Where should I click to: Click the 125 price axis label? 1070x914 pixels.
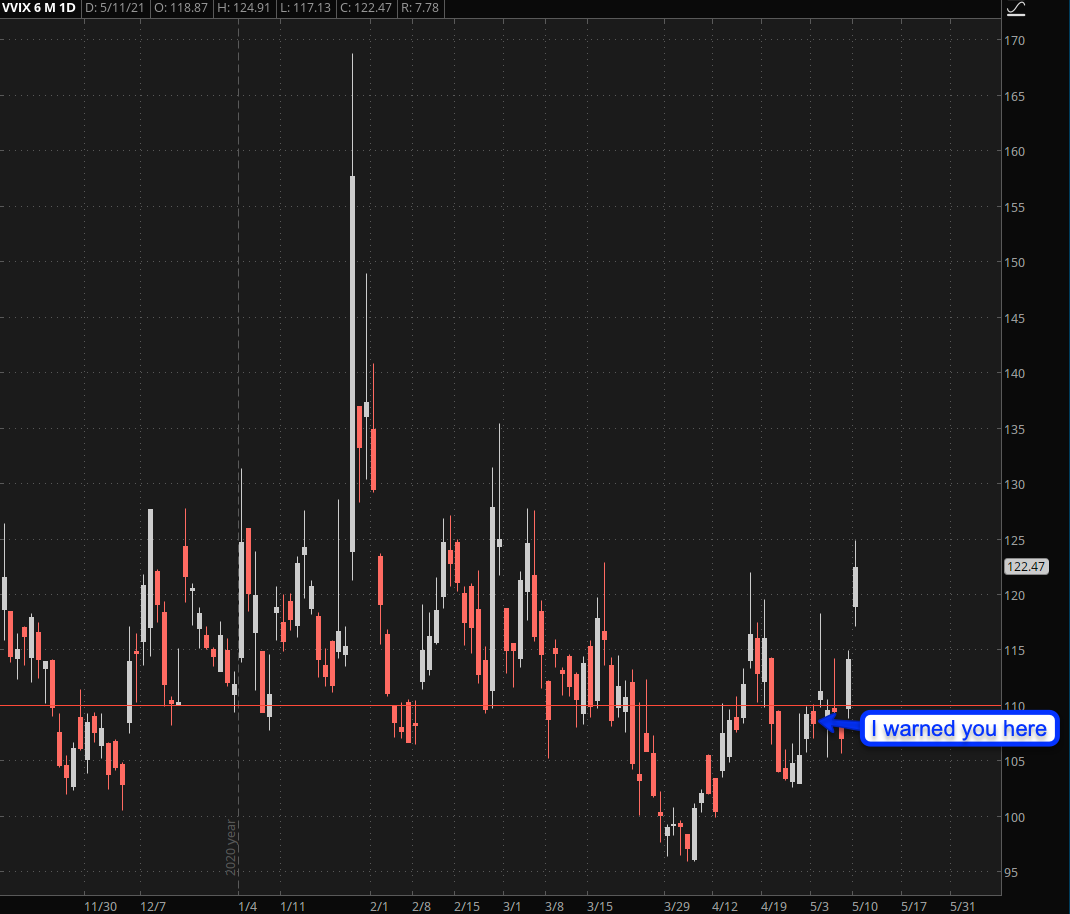coord(1015,540)
